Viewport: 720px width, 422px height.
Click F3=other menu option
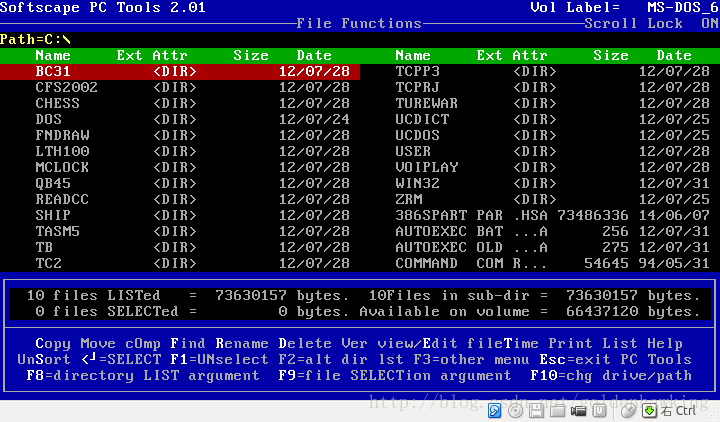coord(472,360)
